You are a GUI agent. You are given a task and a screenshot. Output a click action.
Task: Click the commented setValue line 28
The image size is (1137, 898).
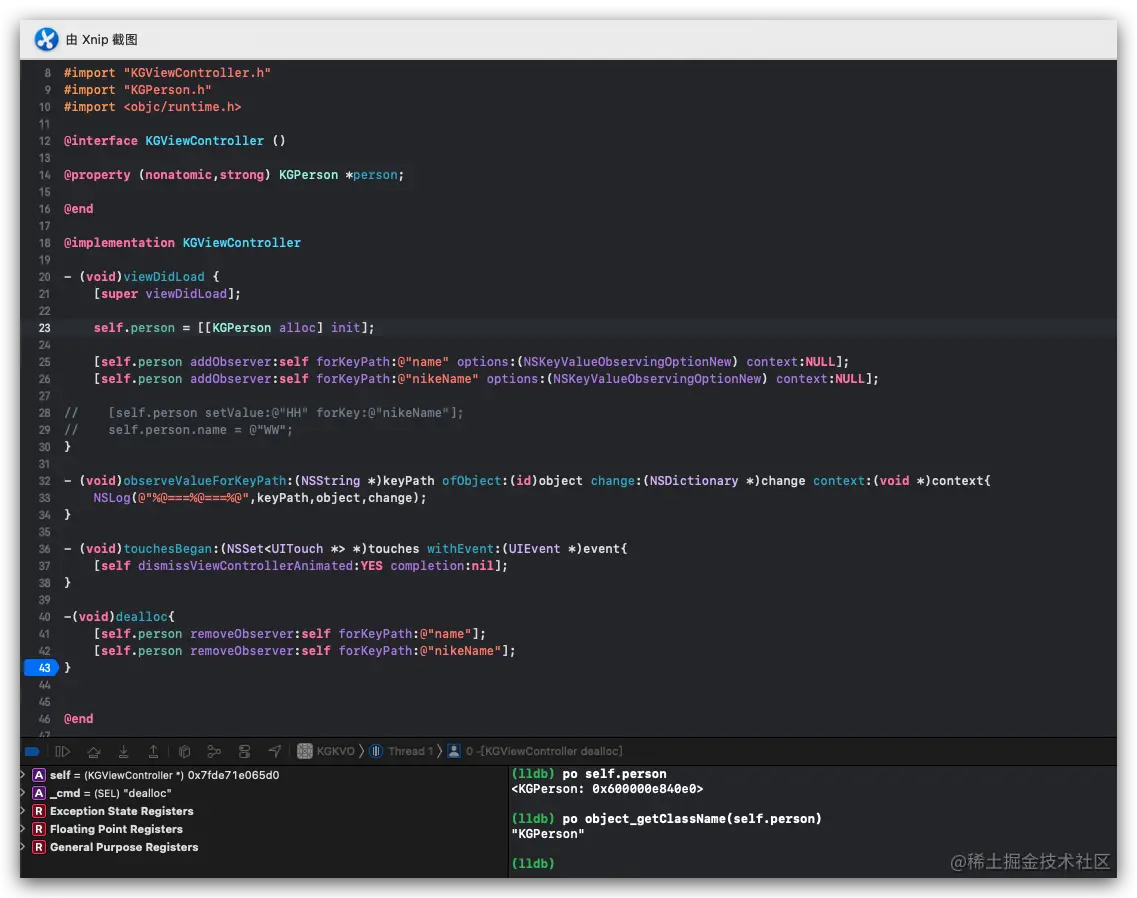pos(264,413)
